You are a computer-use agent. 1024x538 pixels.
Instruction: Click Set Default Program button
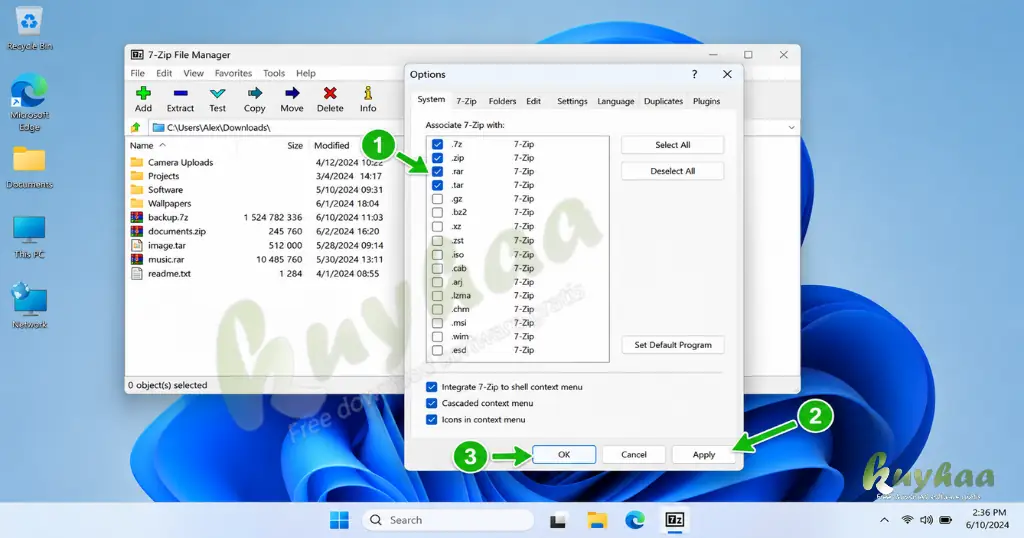(673, 345)
